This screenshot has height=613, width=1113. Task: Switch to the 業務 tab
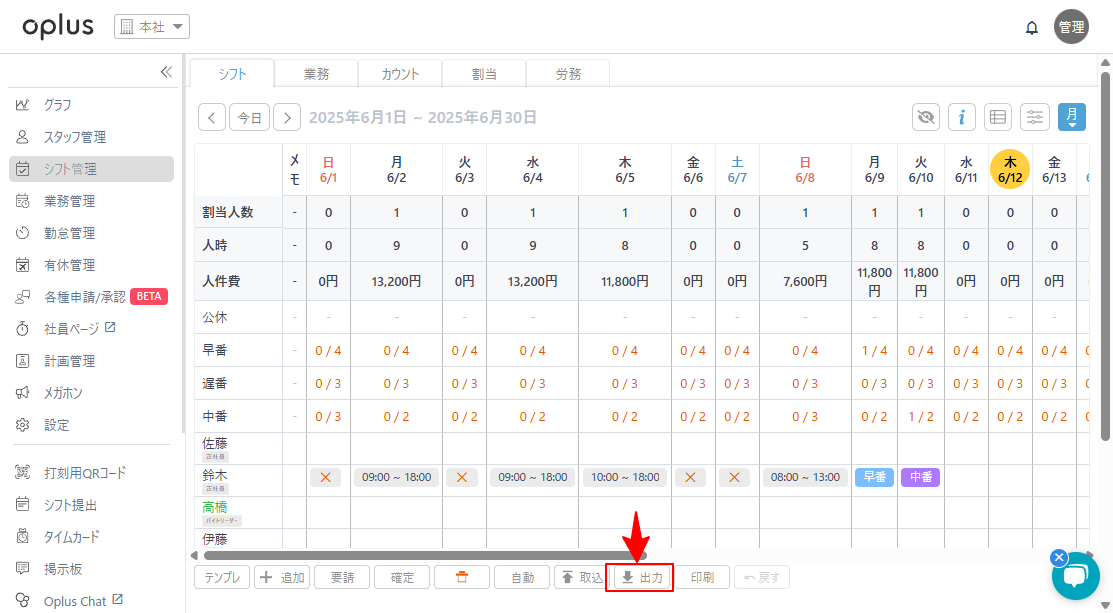click(x=316, y=74)
